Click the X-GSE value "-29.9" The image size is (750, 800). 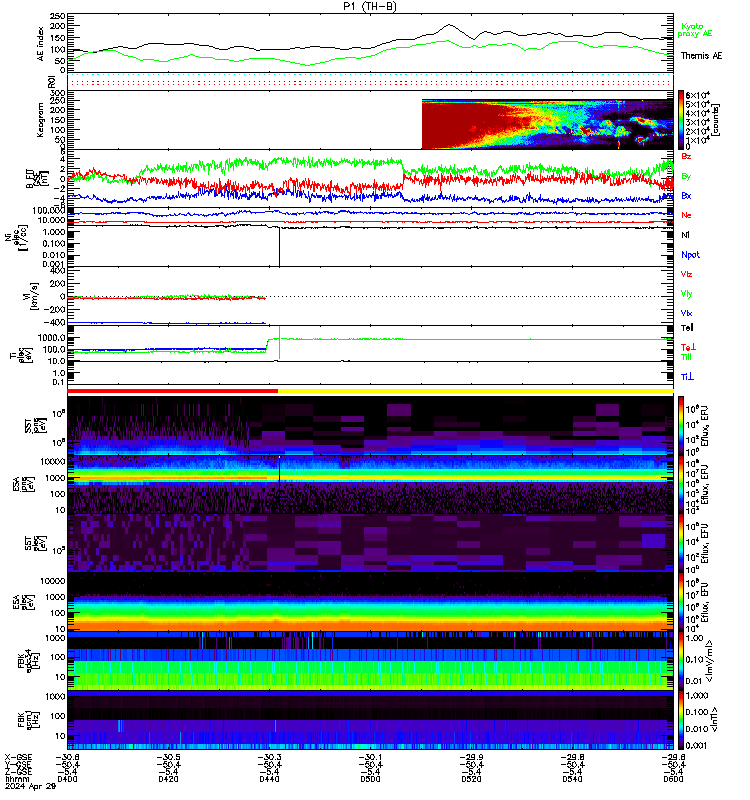tap(471, 758)
